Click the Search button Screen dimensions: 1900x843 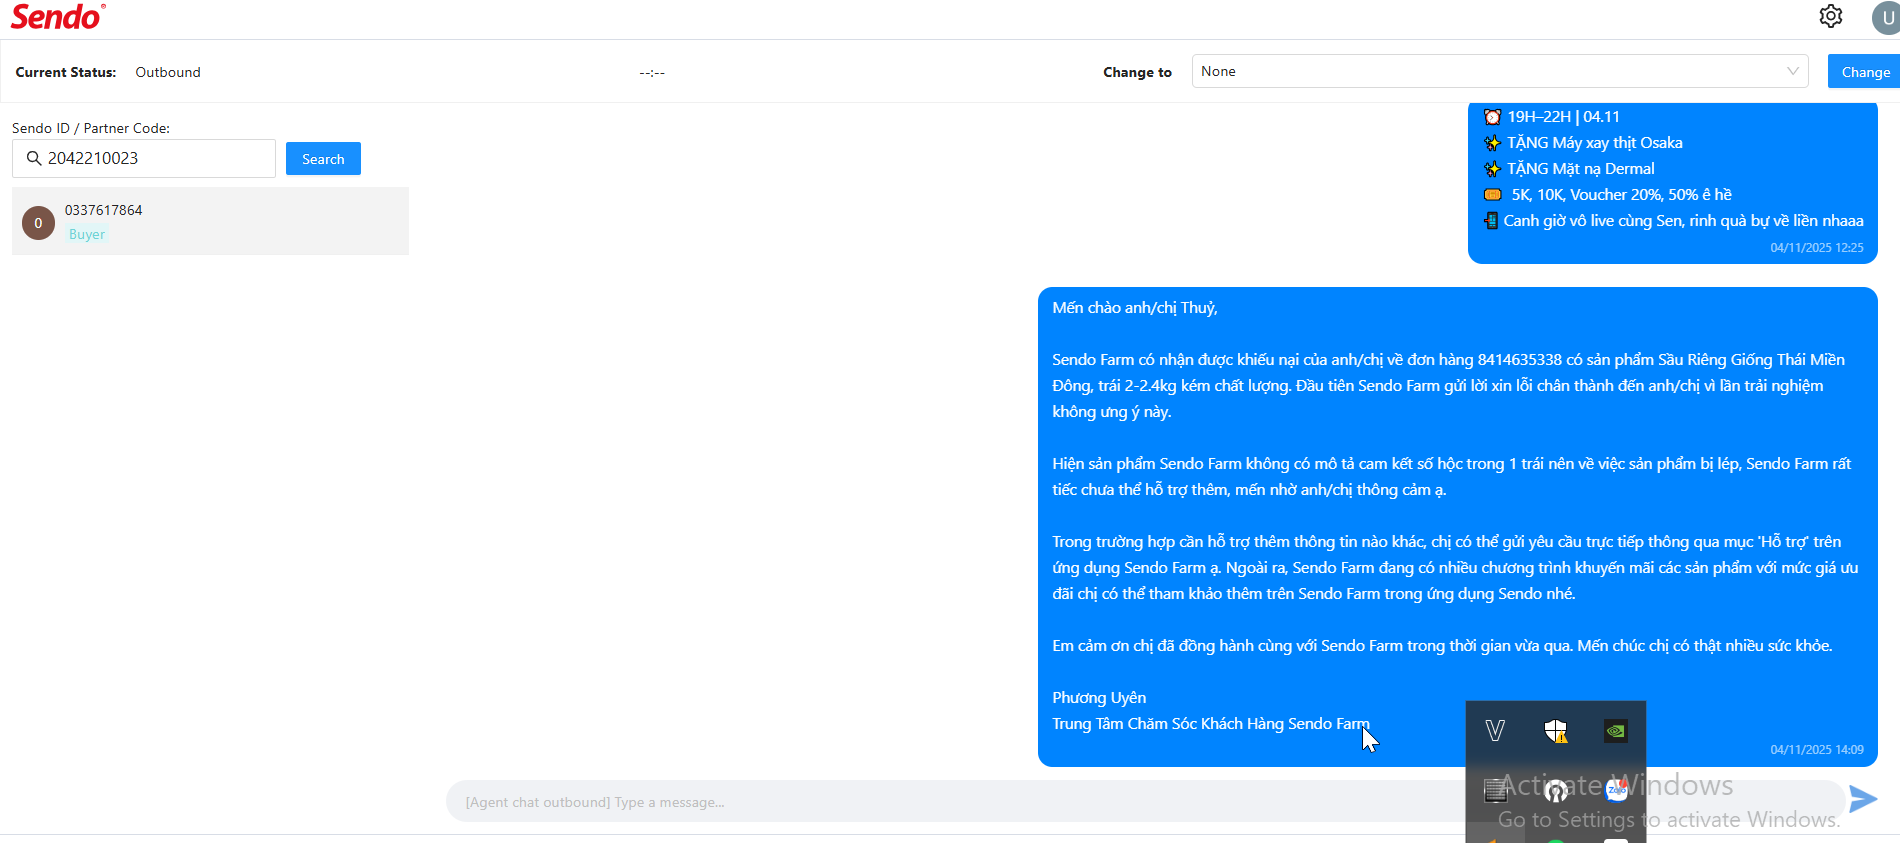pyautogui.click(x=323, y=159)
